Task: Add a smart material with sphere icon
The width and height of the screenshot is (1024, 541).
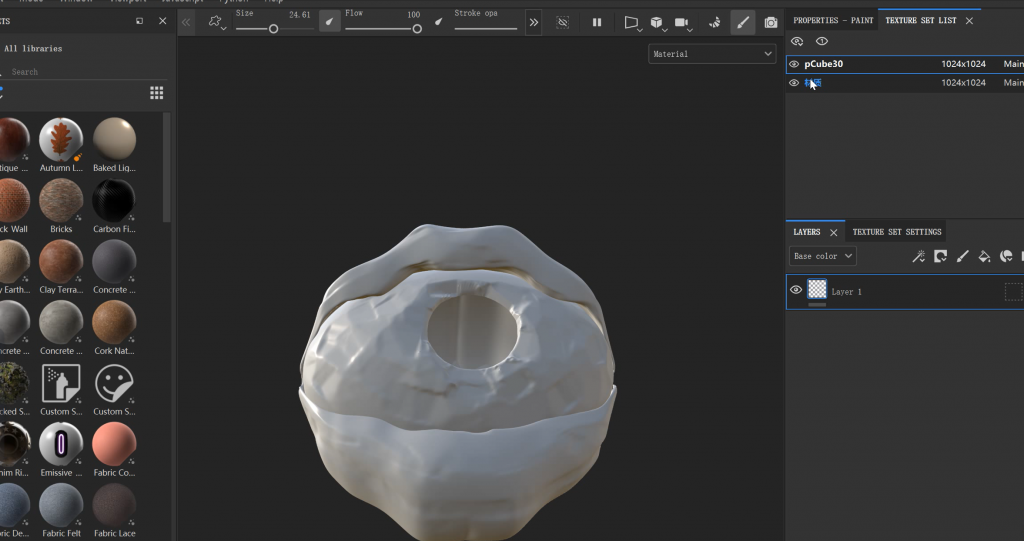Action: pyautogui.click(x=1006, y=256)
